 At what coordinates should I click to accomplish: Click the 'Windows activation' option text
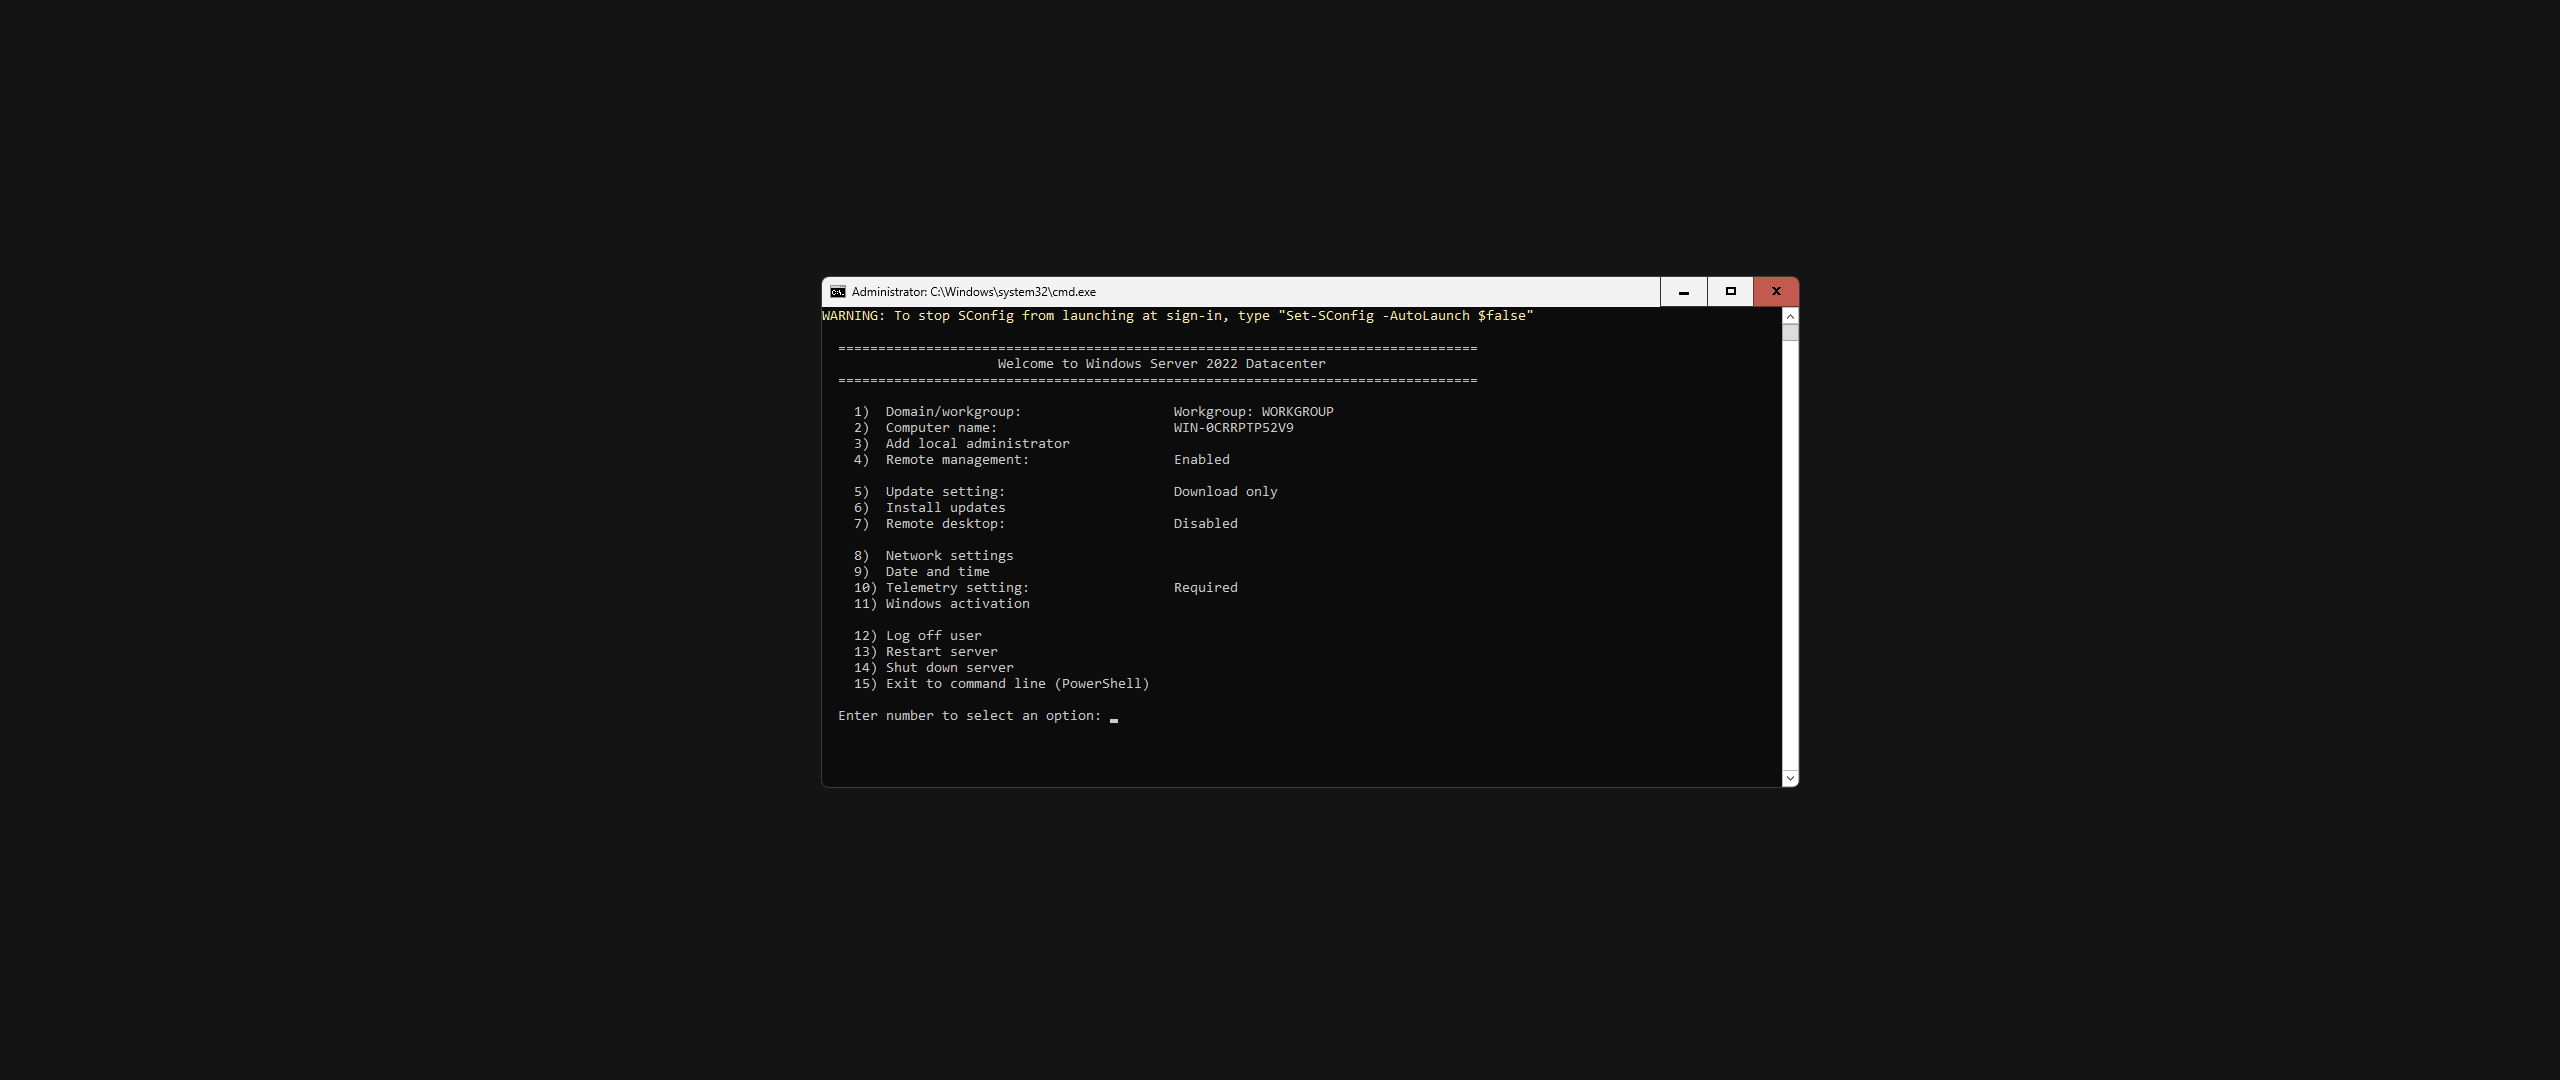pos(956,604)
